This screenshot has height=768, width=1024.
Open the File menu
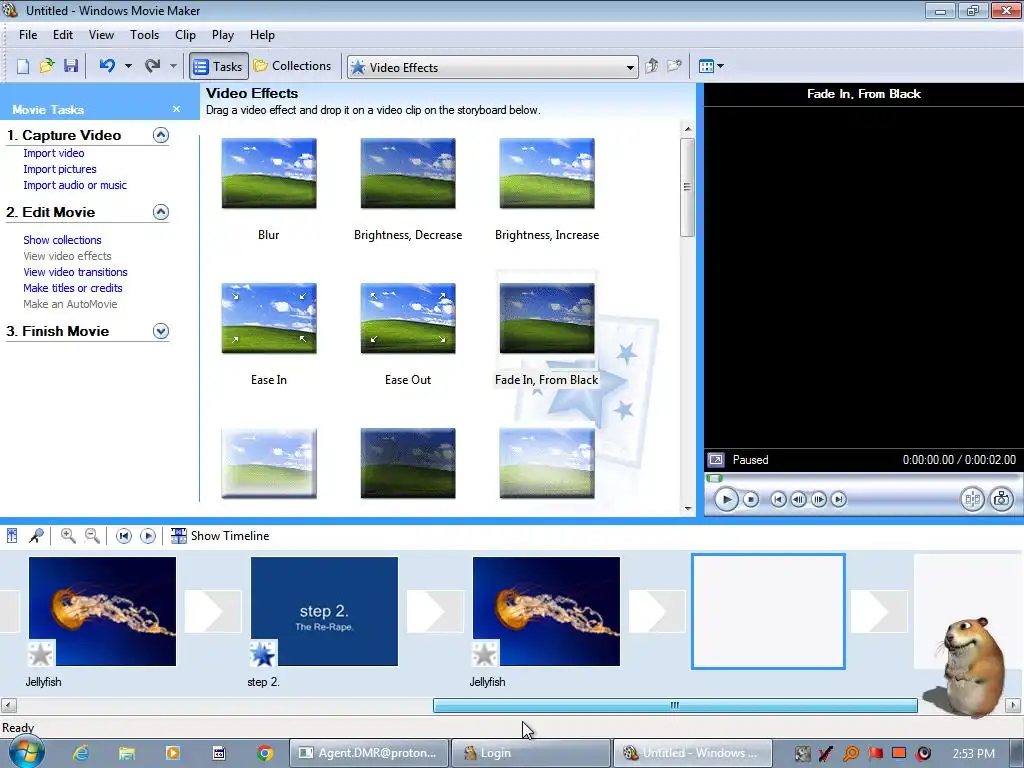[27, 35]
